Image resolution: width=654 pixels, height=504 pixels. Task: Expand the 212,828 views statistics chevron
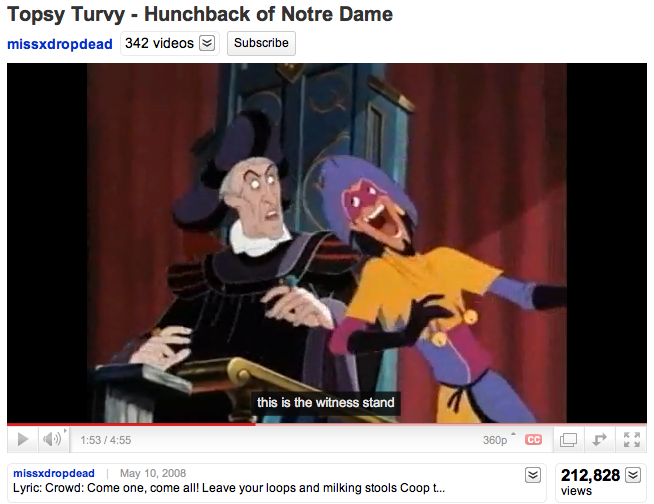point(633,475)
